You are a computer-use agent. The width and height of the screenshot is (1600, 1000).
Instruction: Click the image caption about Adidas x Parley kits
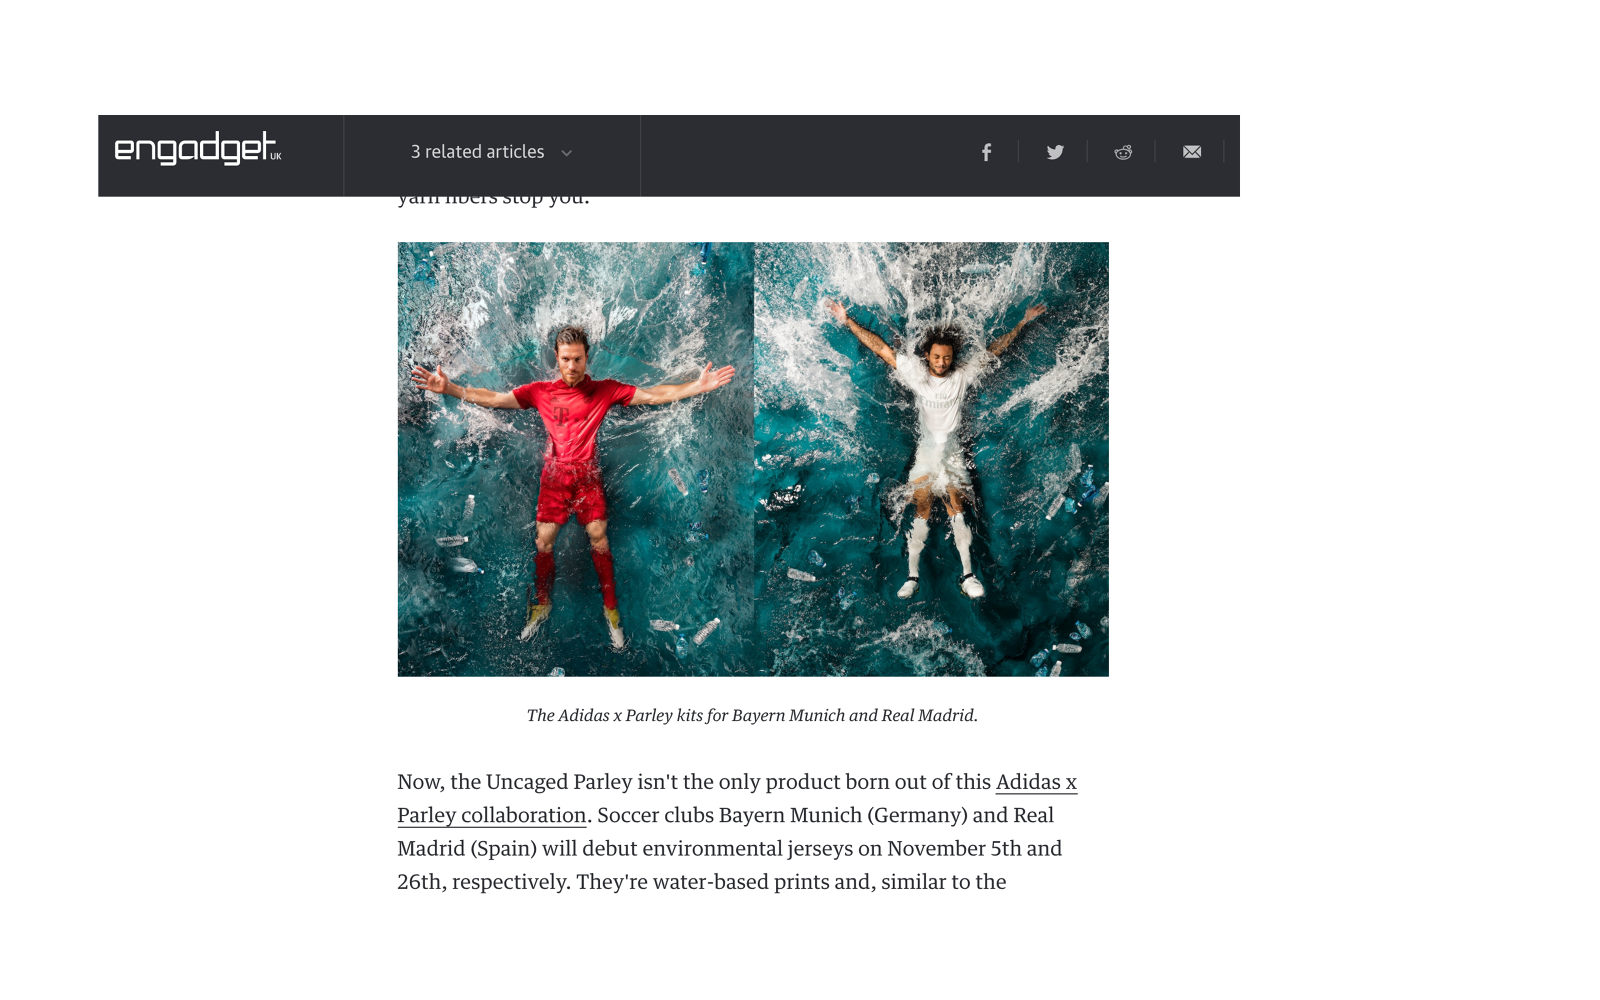click(752, 715)
